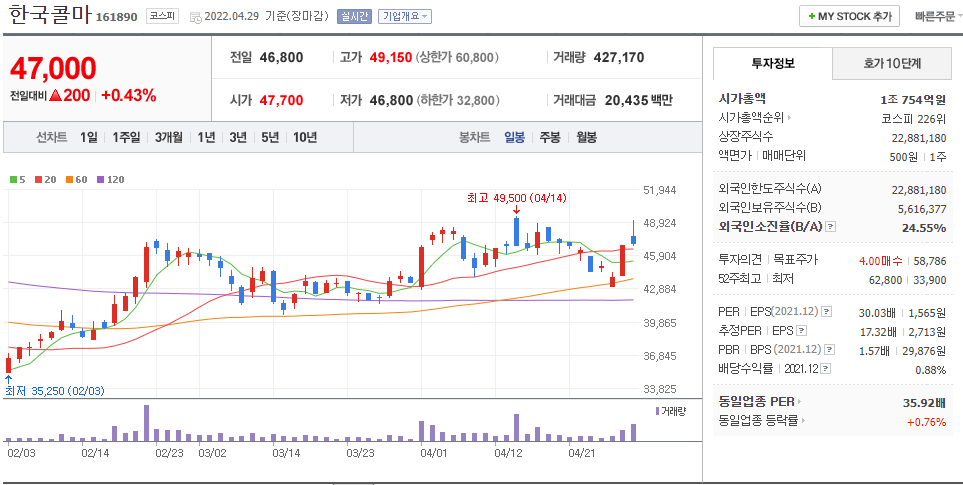The image size is (963, 485).
Task: Click the 상한가 60,800 text
Action: pos(458,58)
